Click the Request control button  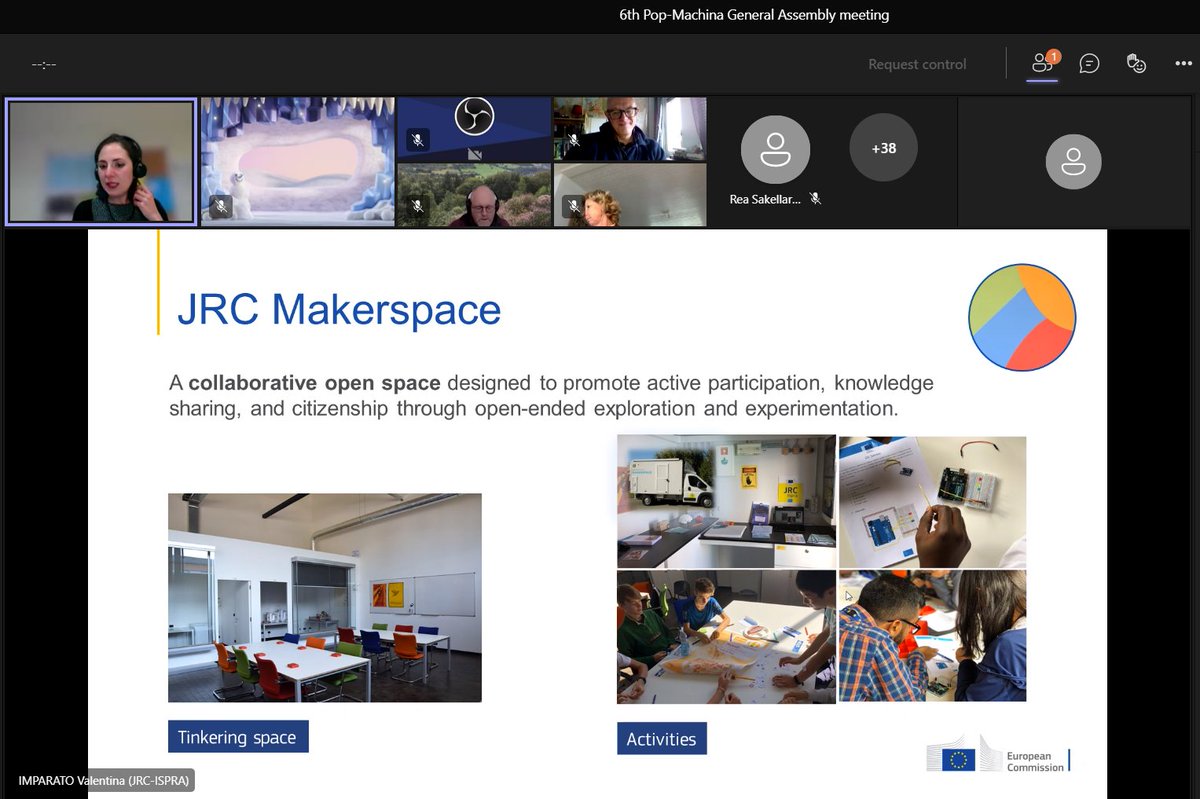917,64
